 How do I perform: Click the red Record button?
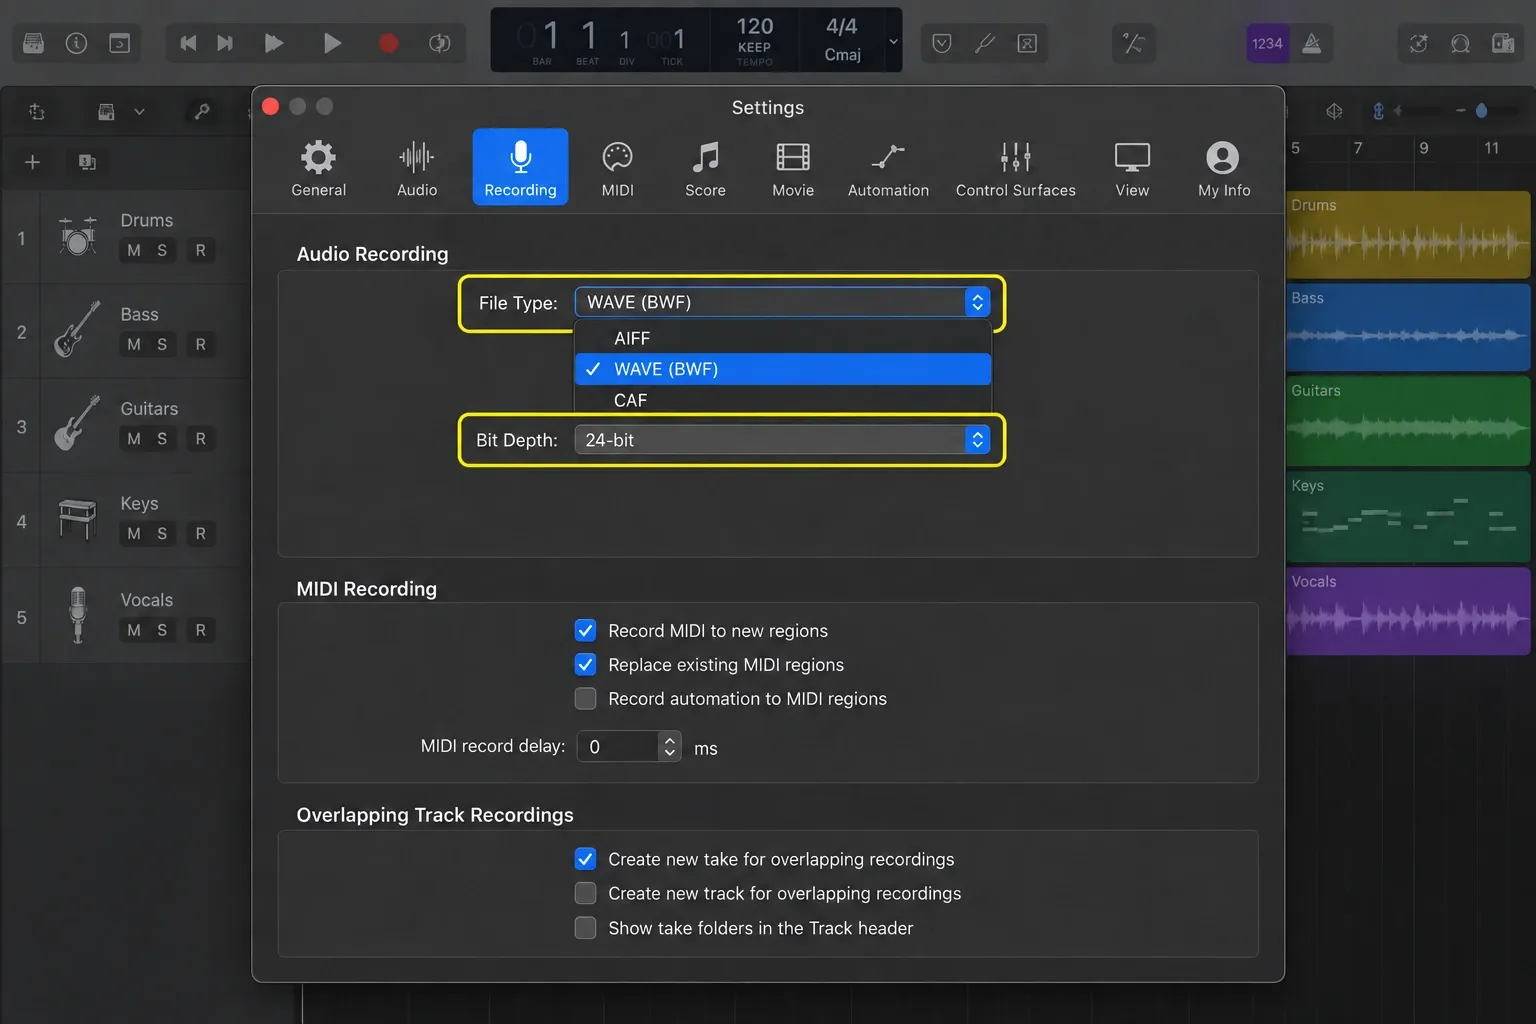pyautogui.click(x=388, y=43)
